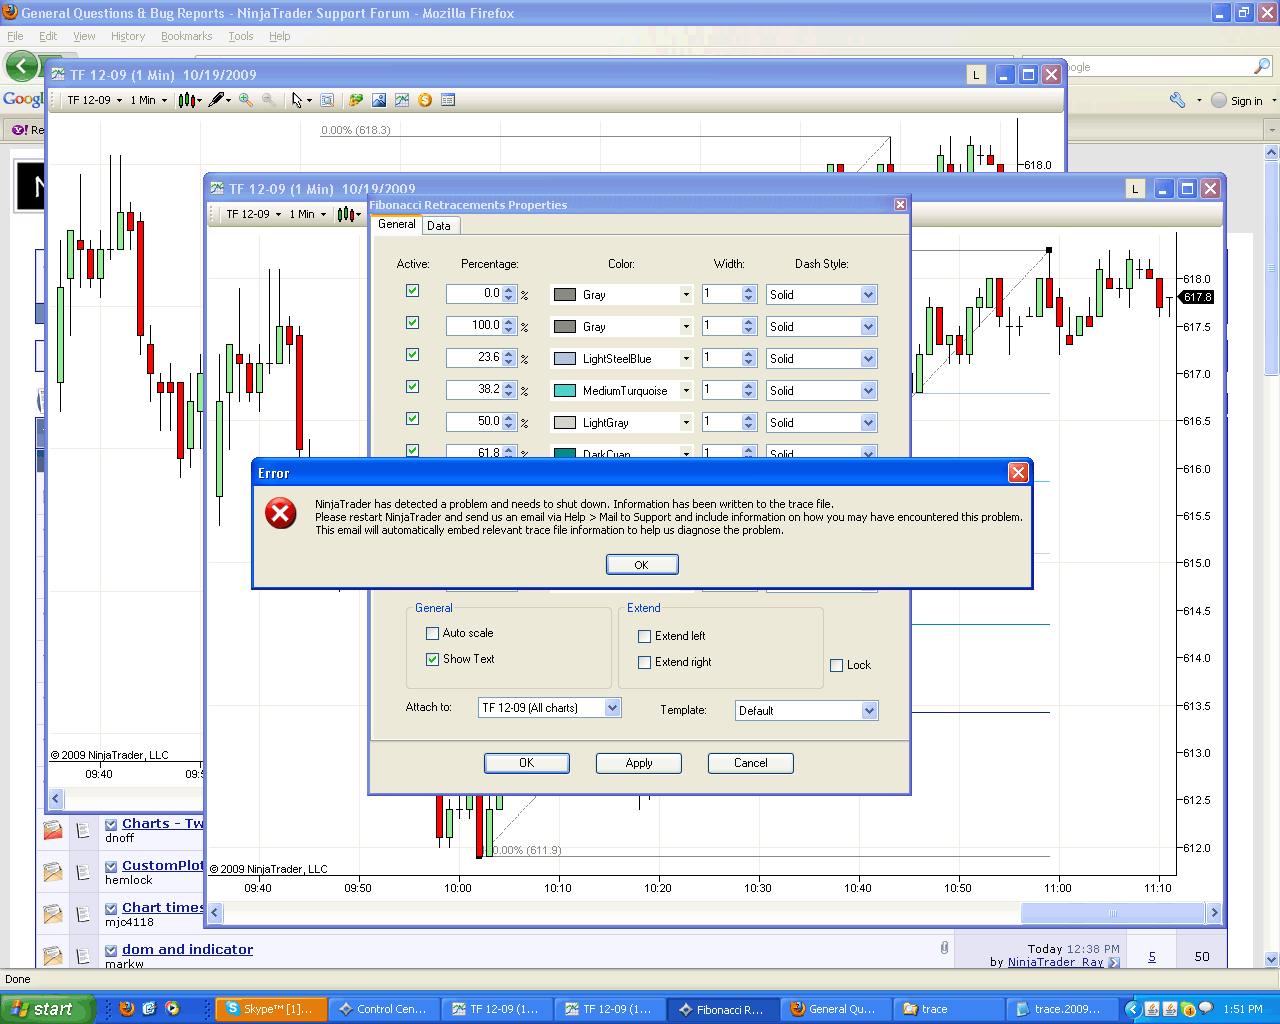Open TF 12-09 instrument dropdown in front chart
This screenshot has width=1280, height=1024.
[254, 214]
